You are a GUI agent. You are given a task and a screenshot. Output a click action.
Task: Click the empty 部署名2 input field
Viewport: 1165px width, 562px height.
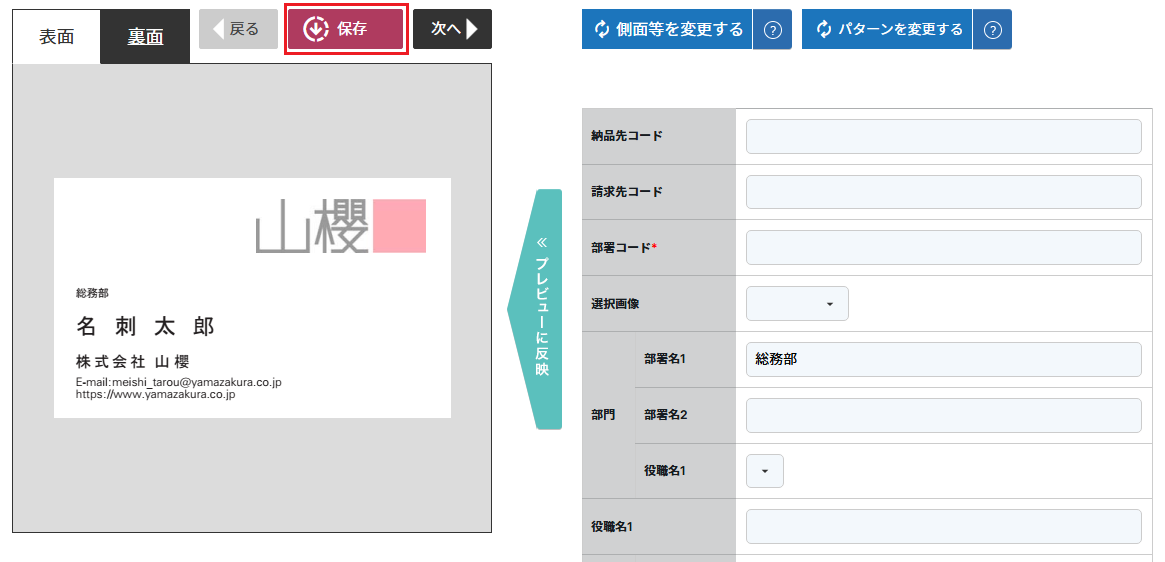[x=944, y=416]
